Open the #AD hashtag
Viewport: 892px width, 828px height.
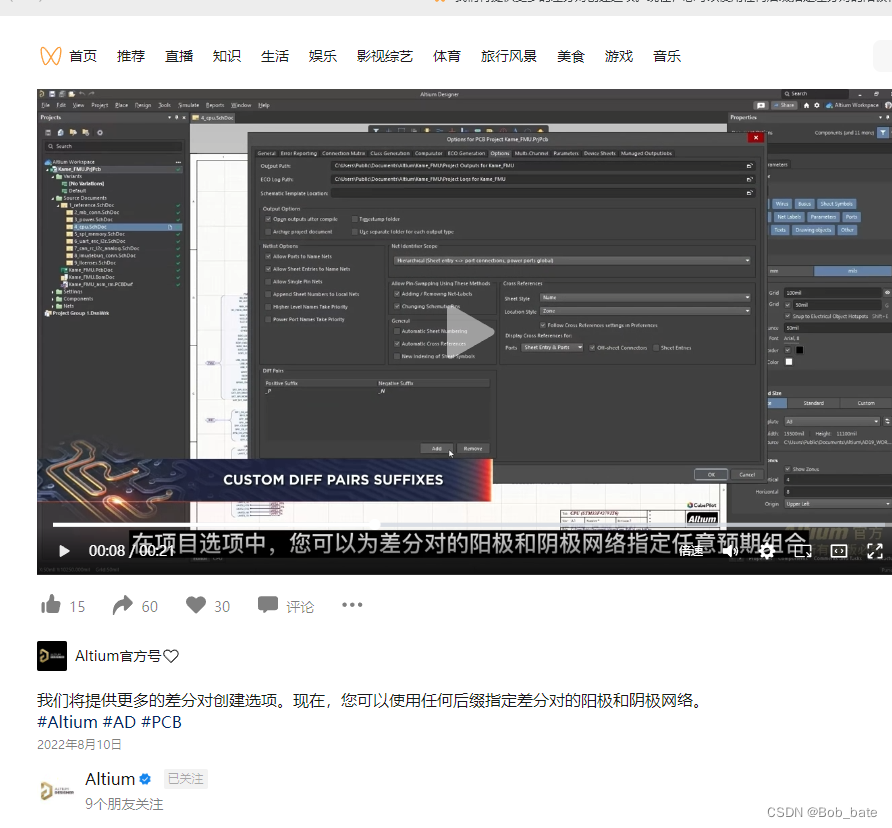[119, 722]
